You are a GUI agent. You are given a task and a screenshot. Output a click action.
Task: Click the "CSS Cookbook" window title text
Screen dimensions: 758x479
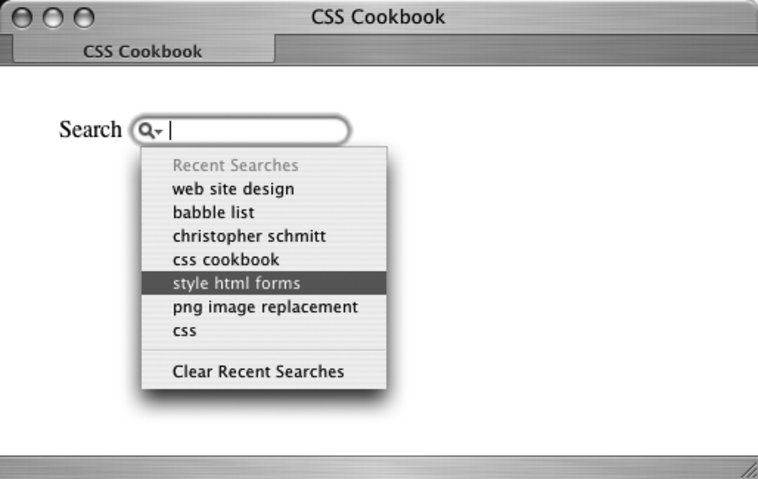pos(378,18)
